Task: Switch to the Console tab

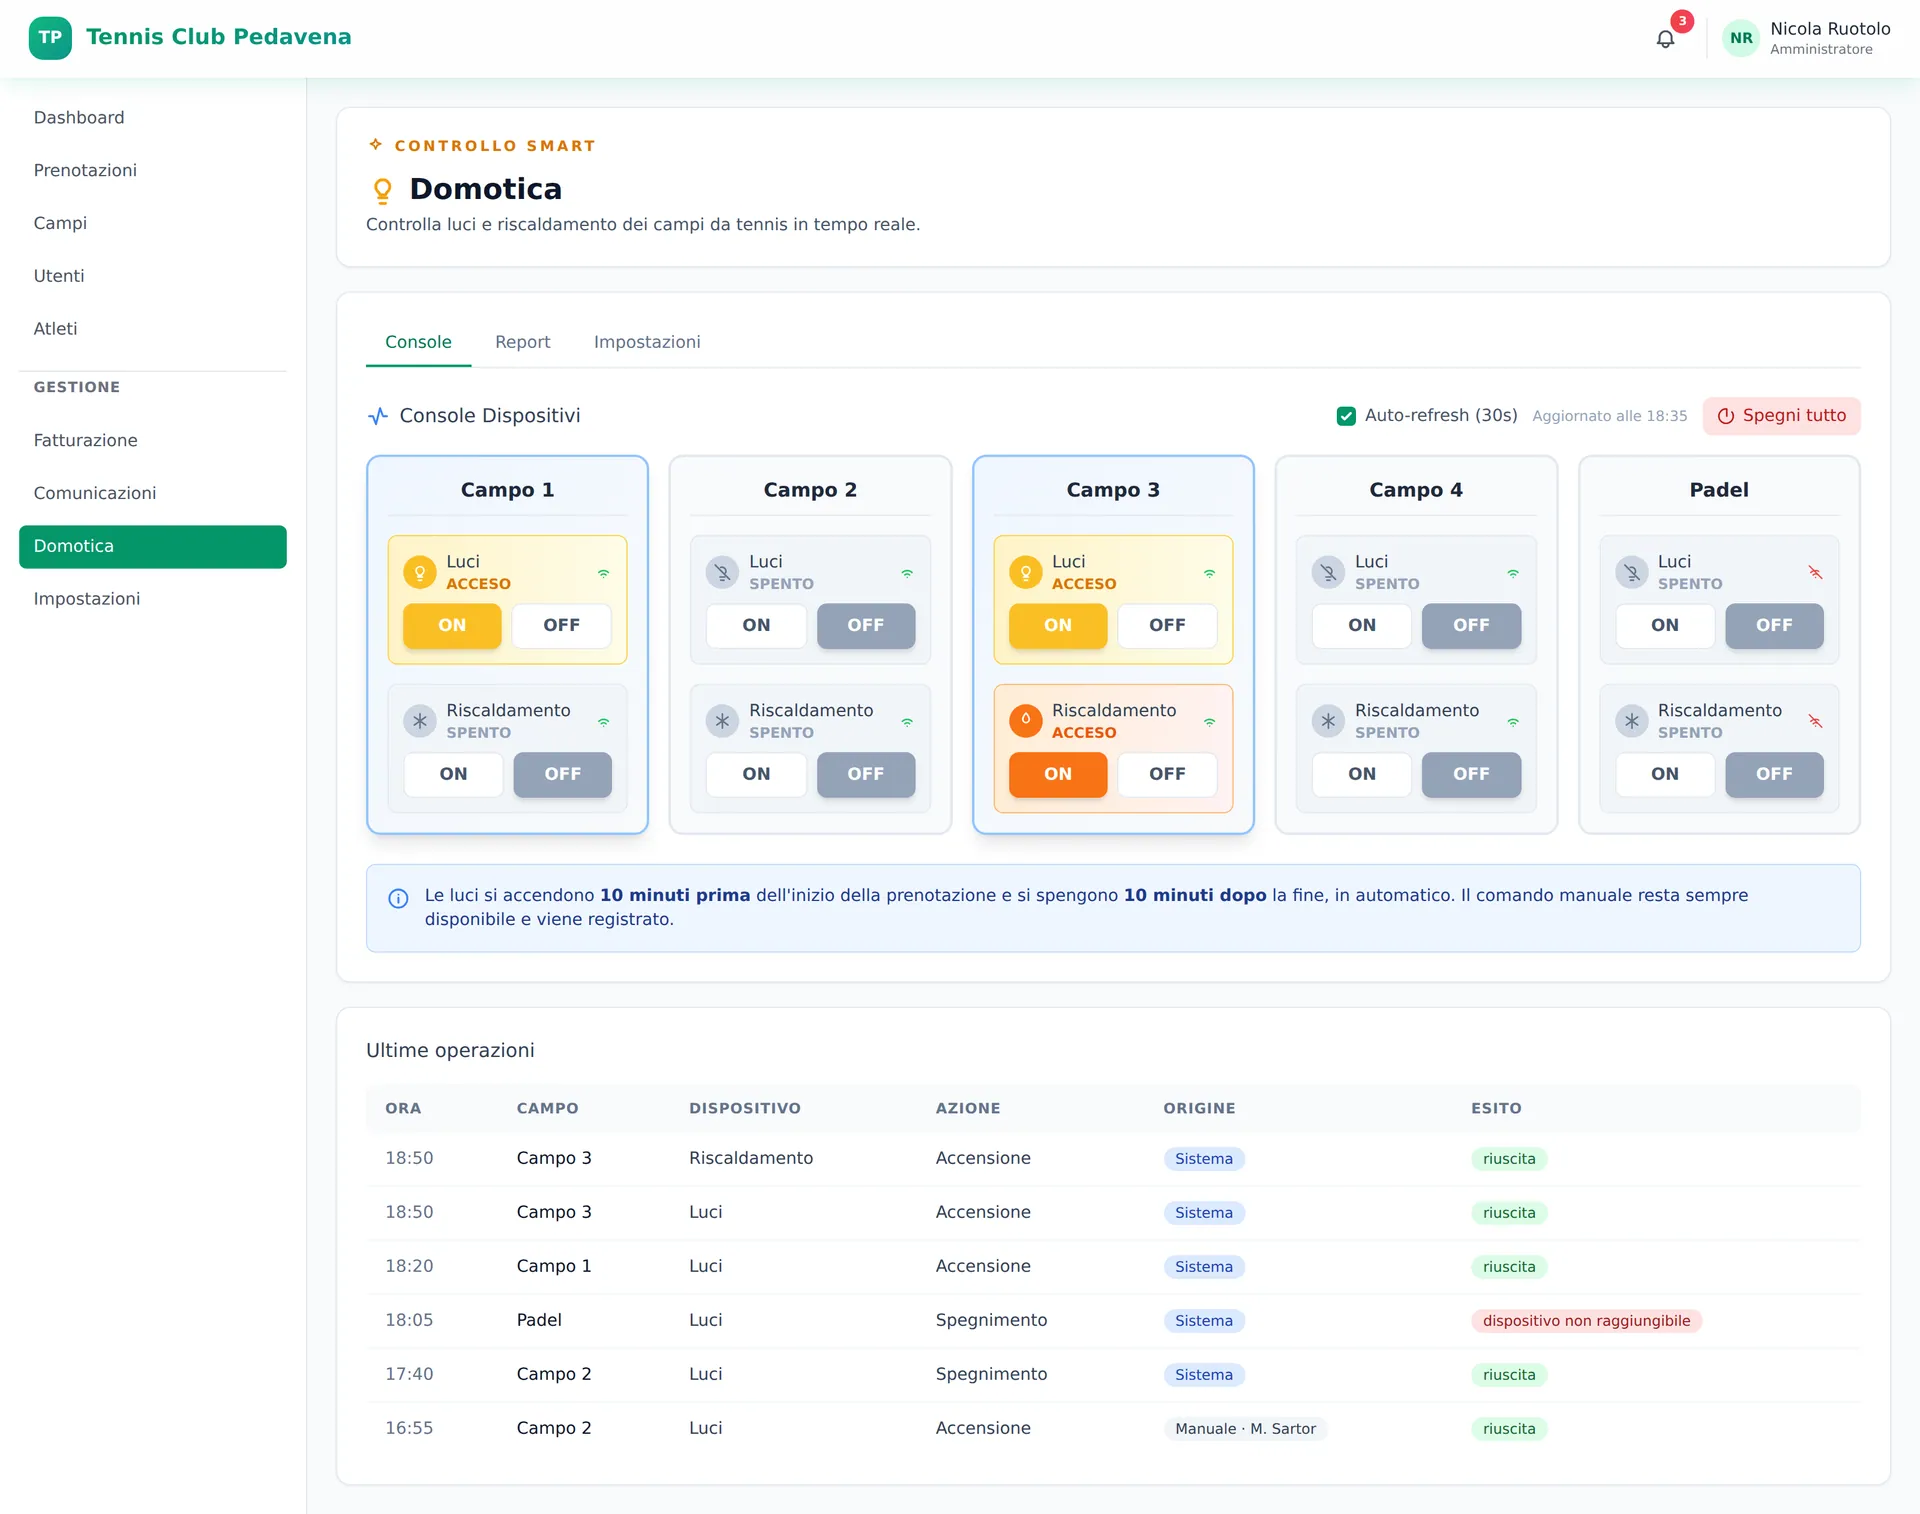Action: (418, 342)
